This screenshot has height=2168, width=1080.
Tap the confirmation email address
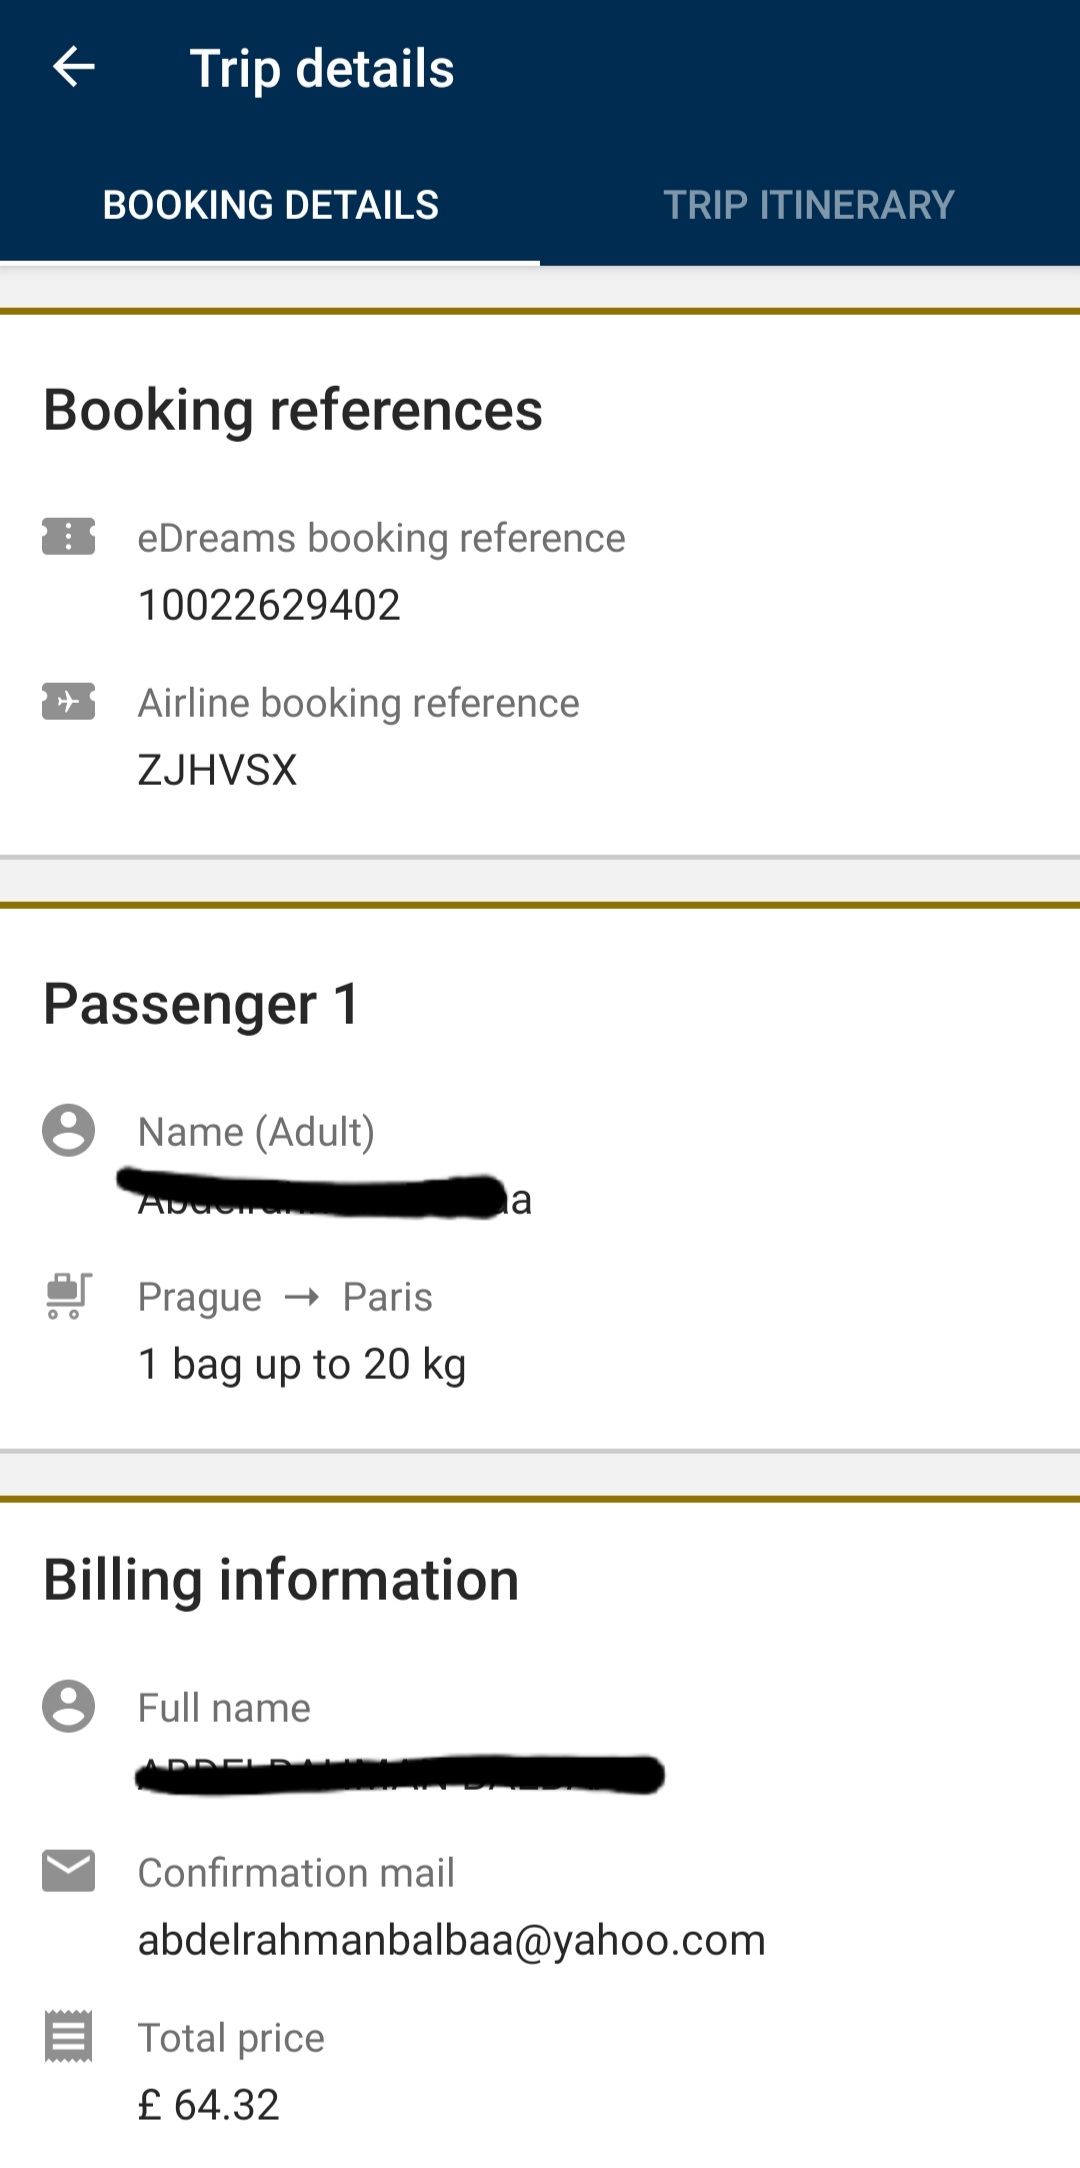pos(451,1940)
